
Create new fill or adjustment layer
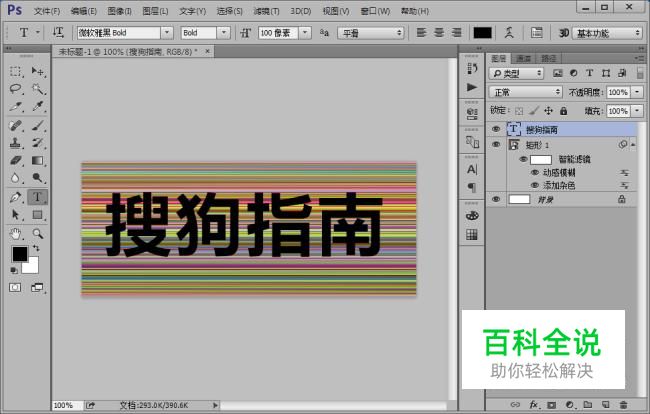pos(570,404)
